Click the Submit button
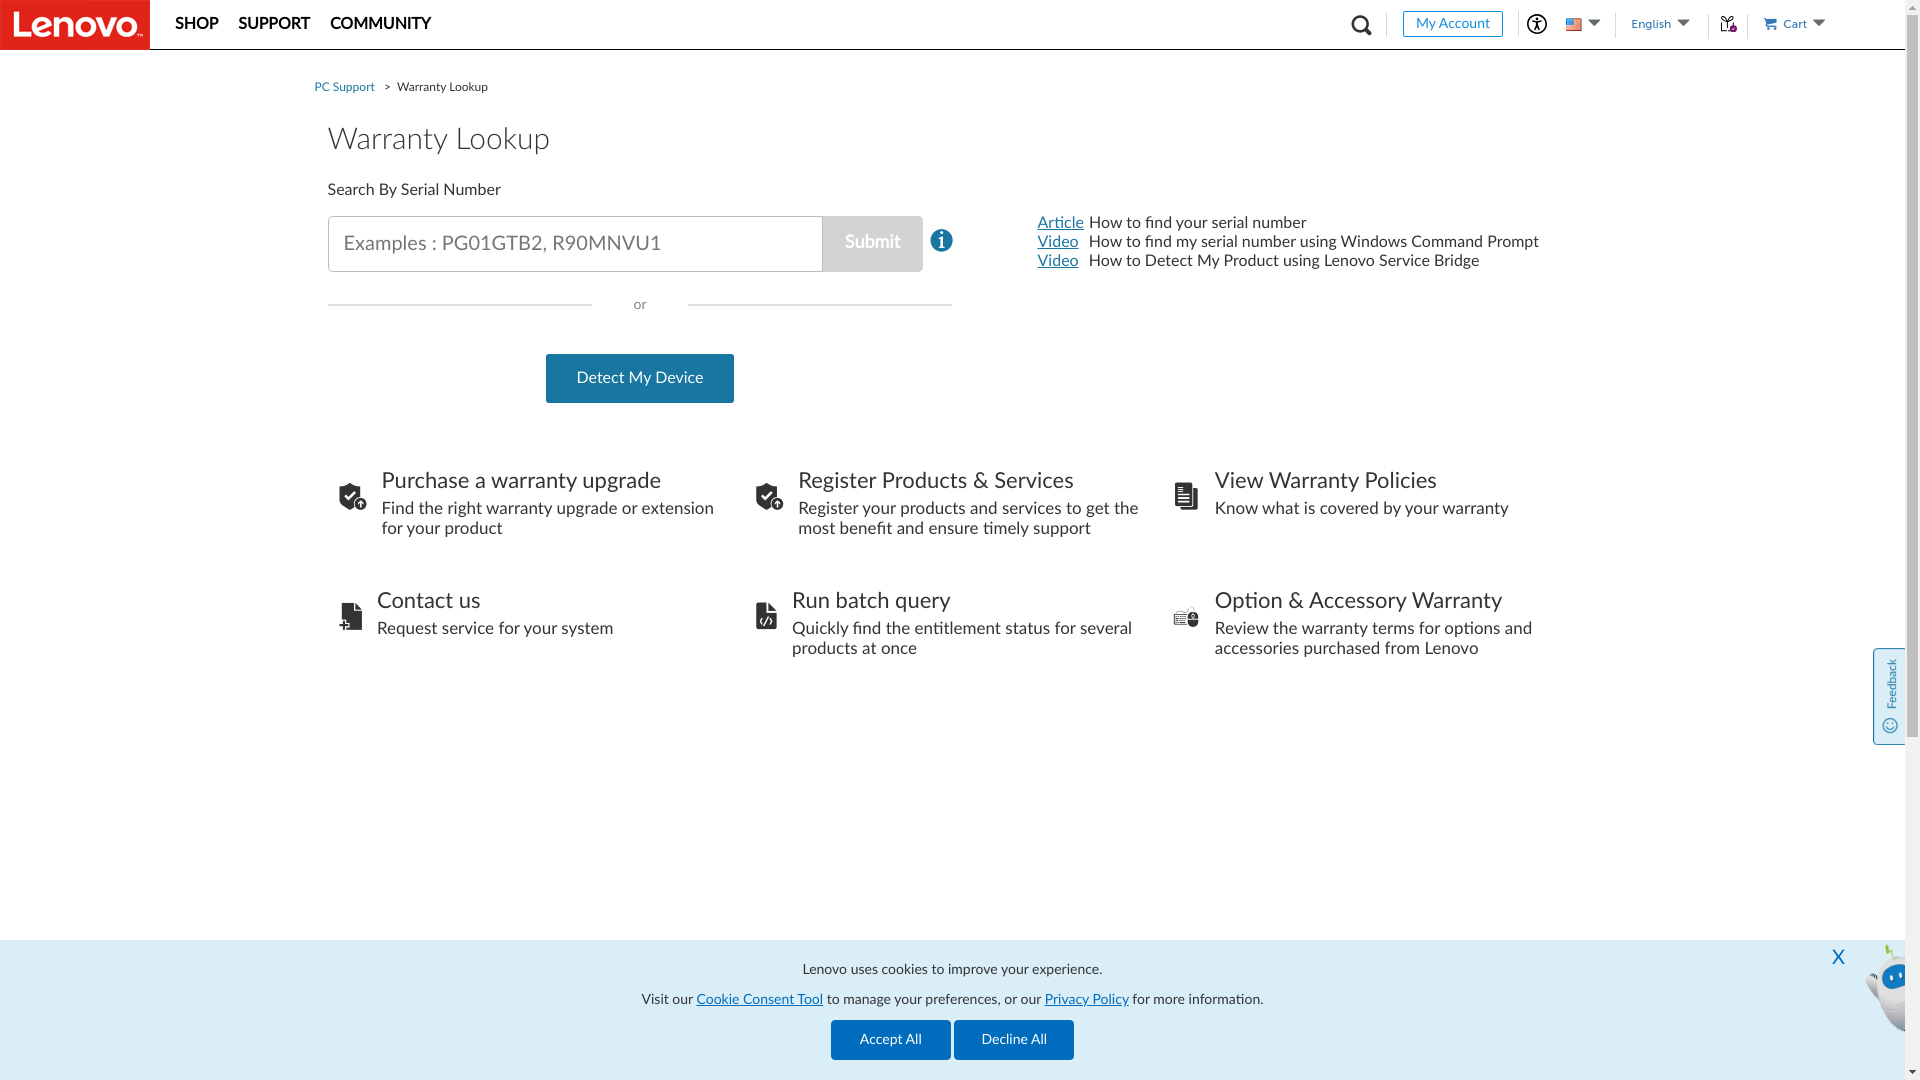 pos(872,244)
